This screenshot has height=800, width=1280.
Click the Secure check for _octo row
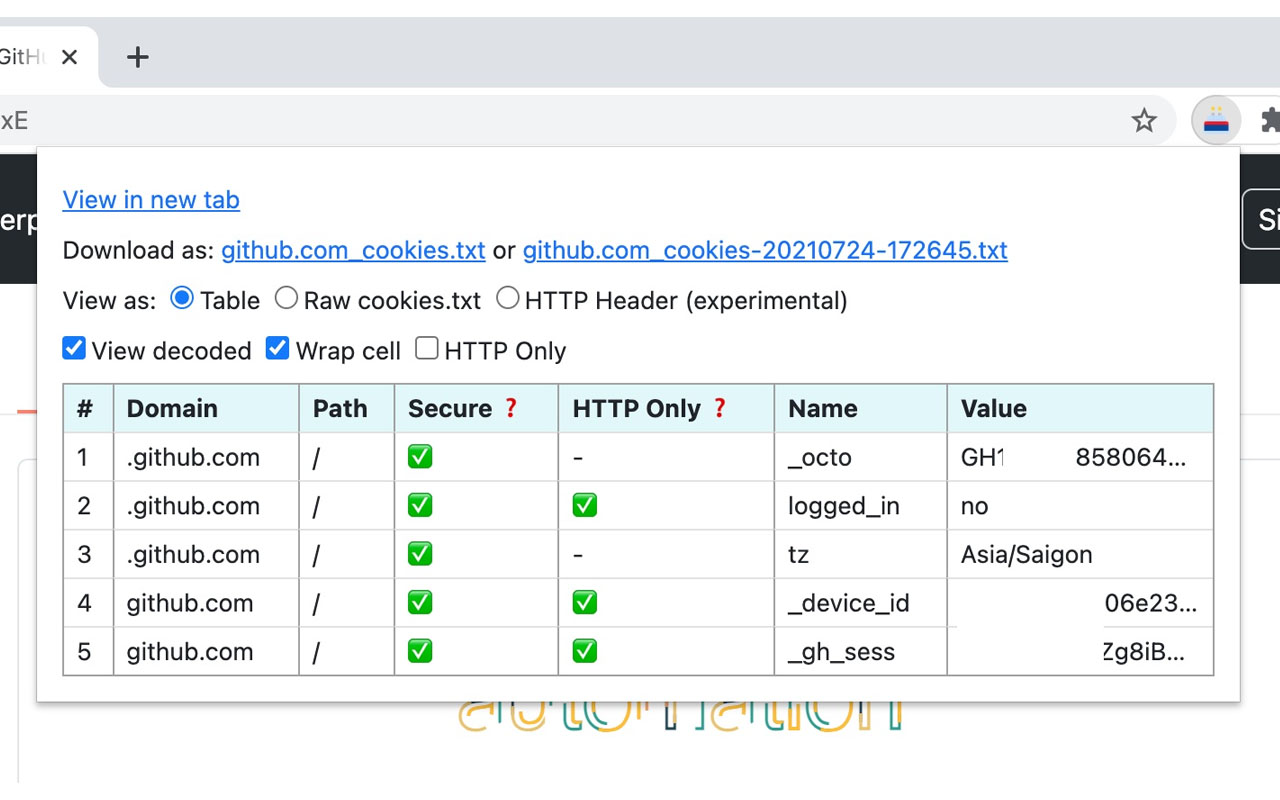tap(420, 457)
